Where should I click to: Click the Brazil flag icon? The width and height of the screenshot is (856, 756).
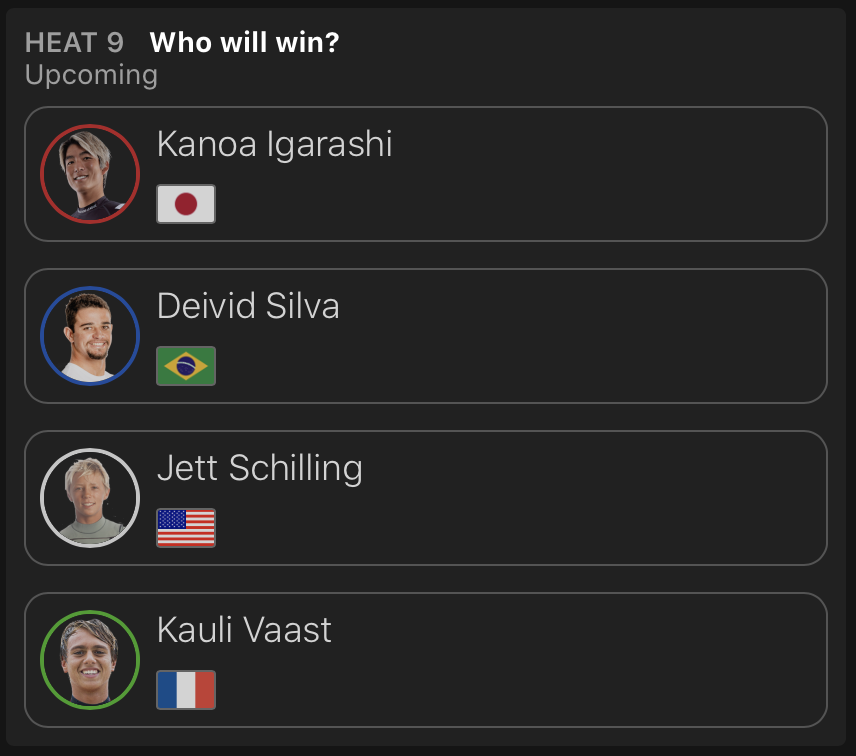pos(186,366)
